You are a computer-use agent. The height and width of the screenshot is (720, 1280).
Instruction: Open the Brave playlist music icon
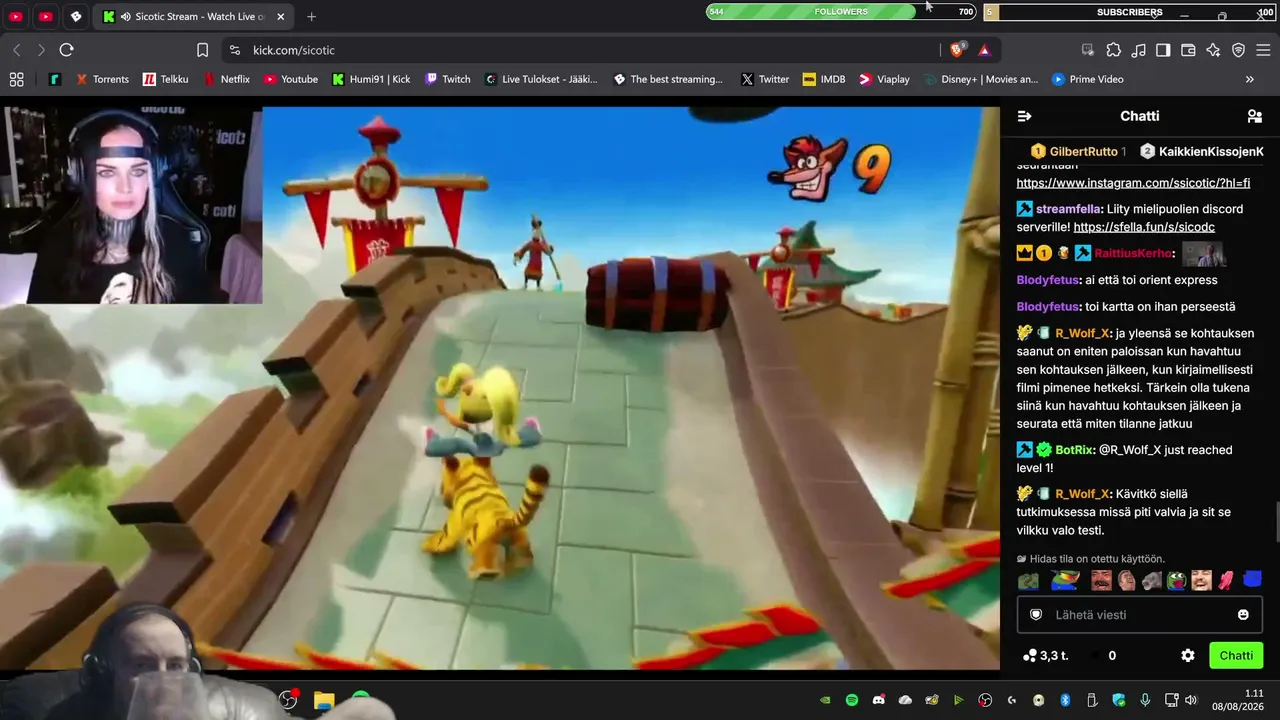coord(1138,50)
